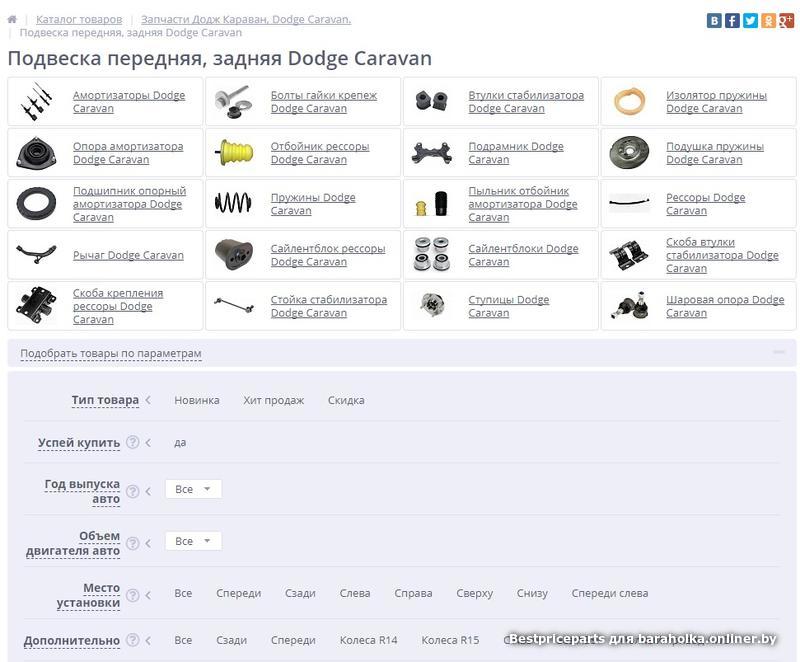Viewport: 800px width, 662px height.
Task: Select Справа in Место установки
Action: tap(413, 593)
